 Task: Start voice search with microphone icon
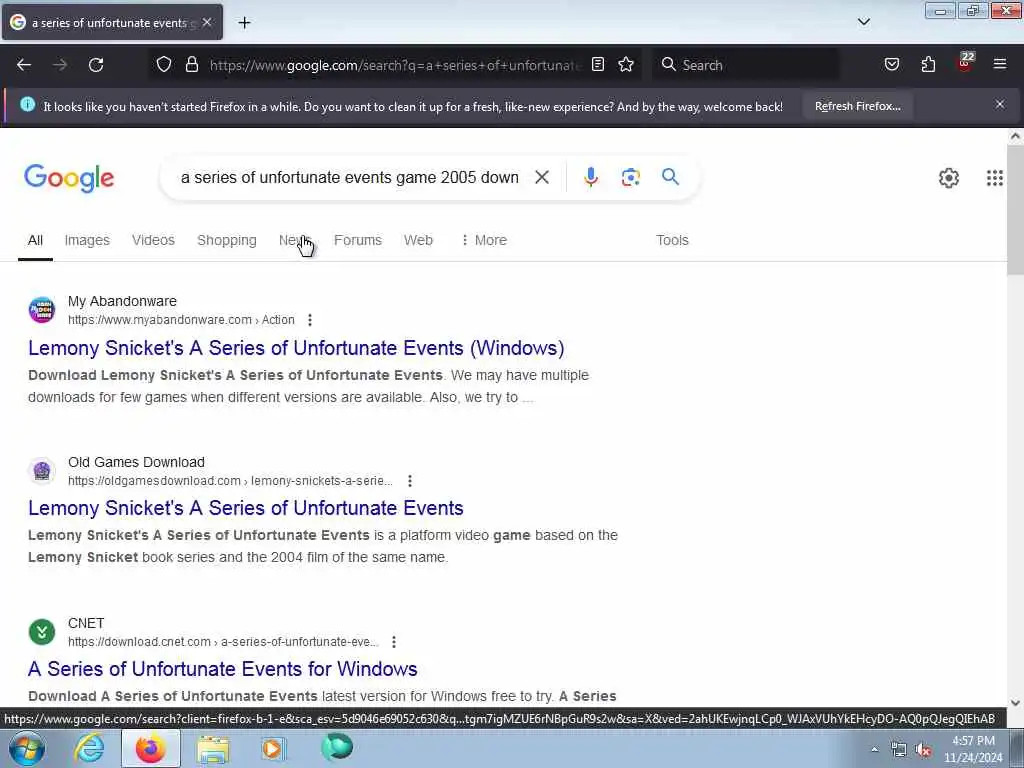[x=590, y=177]
